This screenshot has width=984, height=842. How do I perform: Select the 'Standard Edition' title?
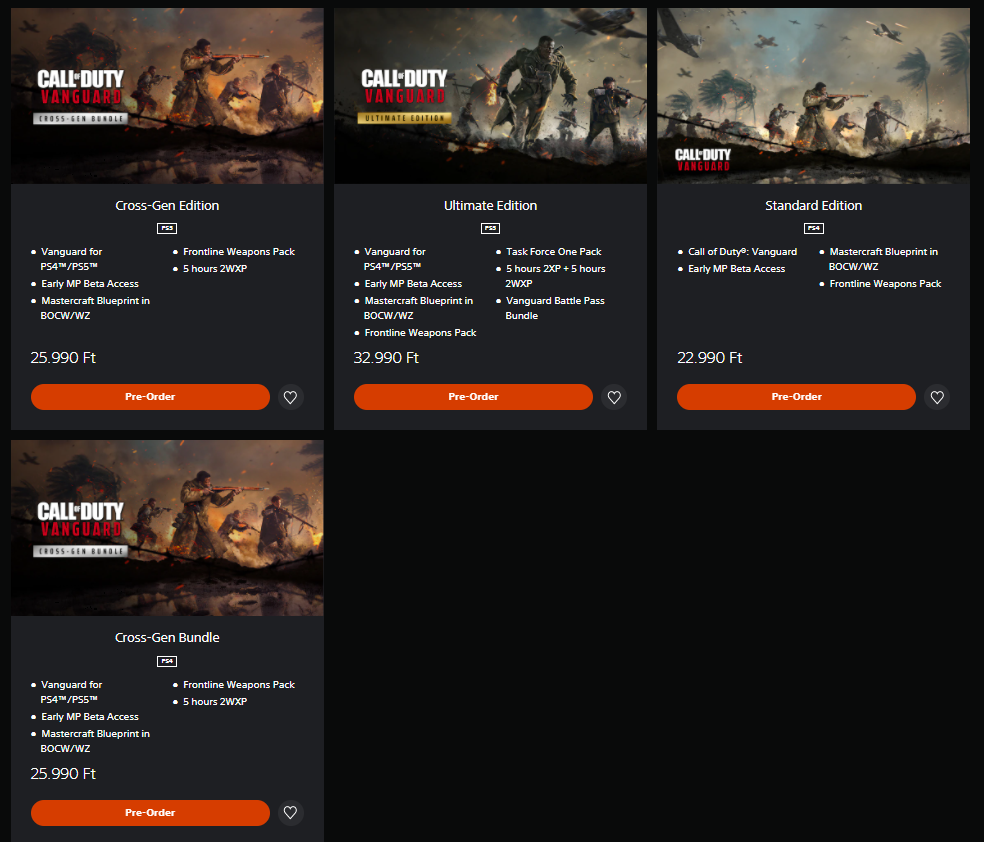click(813, 206)
